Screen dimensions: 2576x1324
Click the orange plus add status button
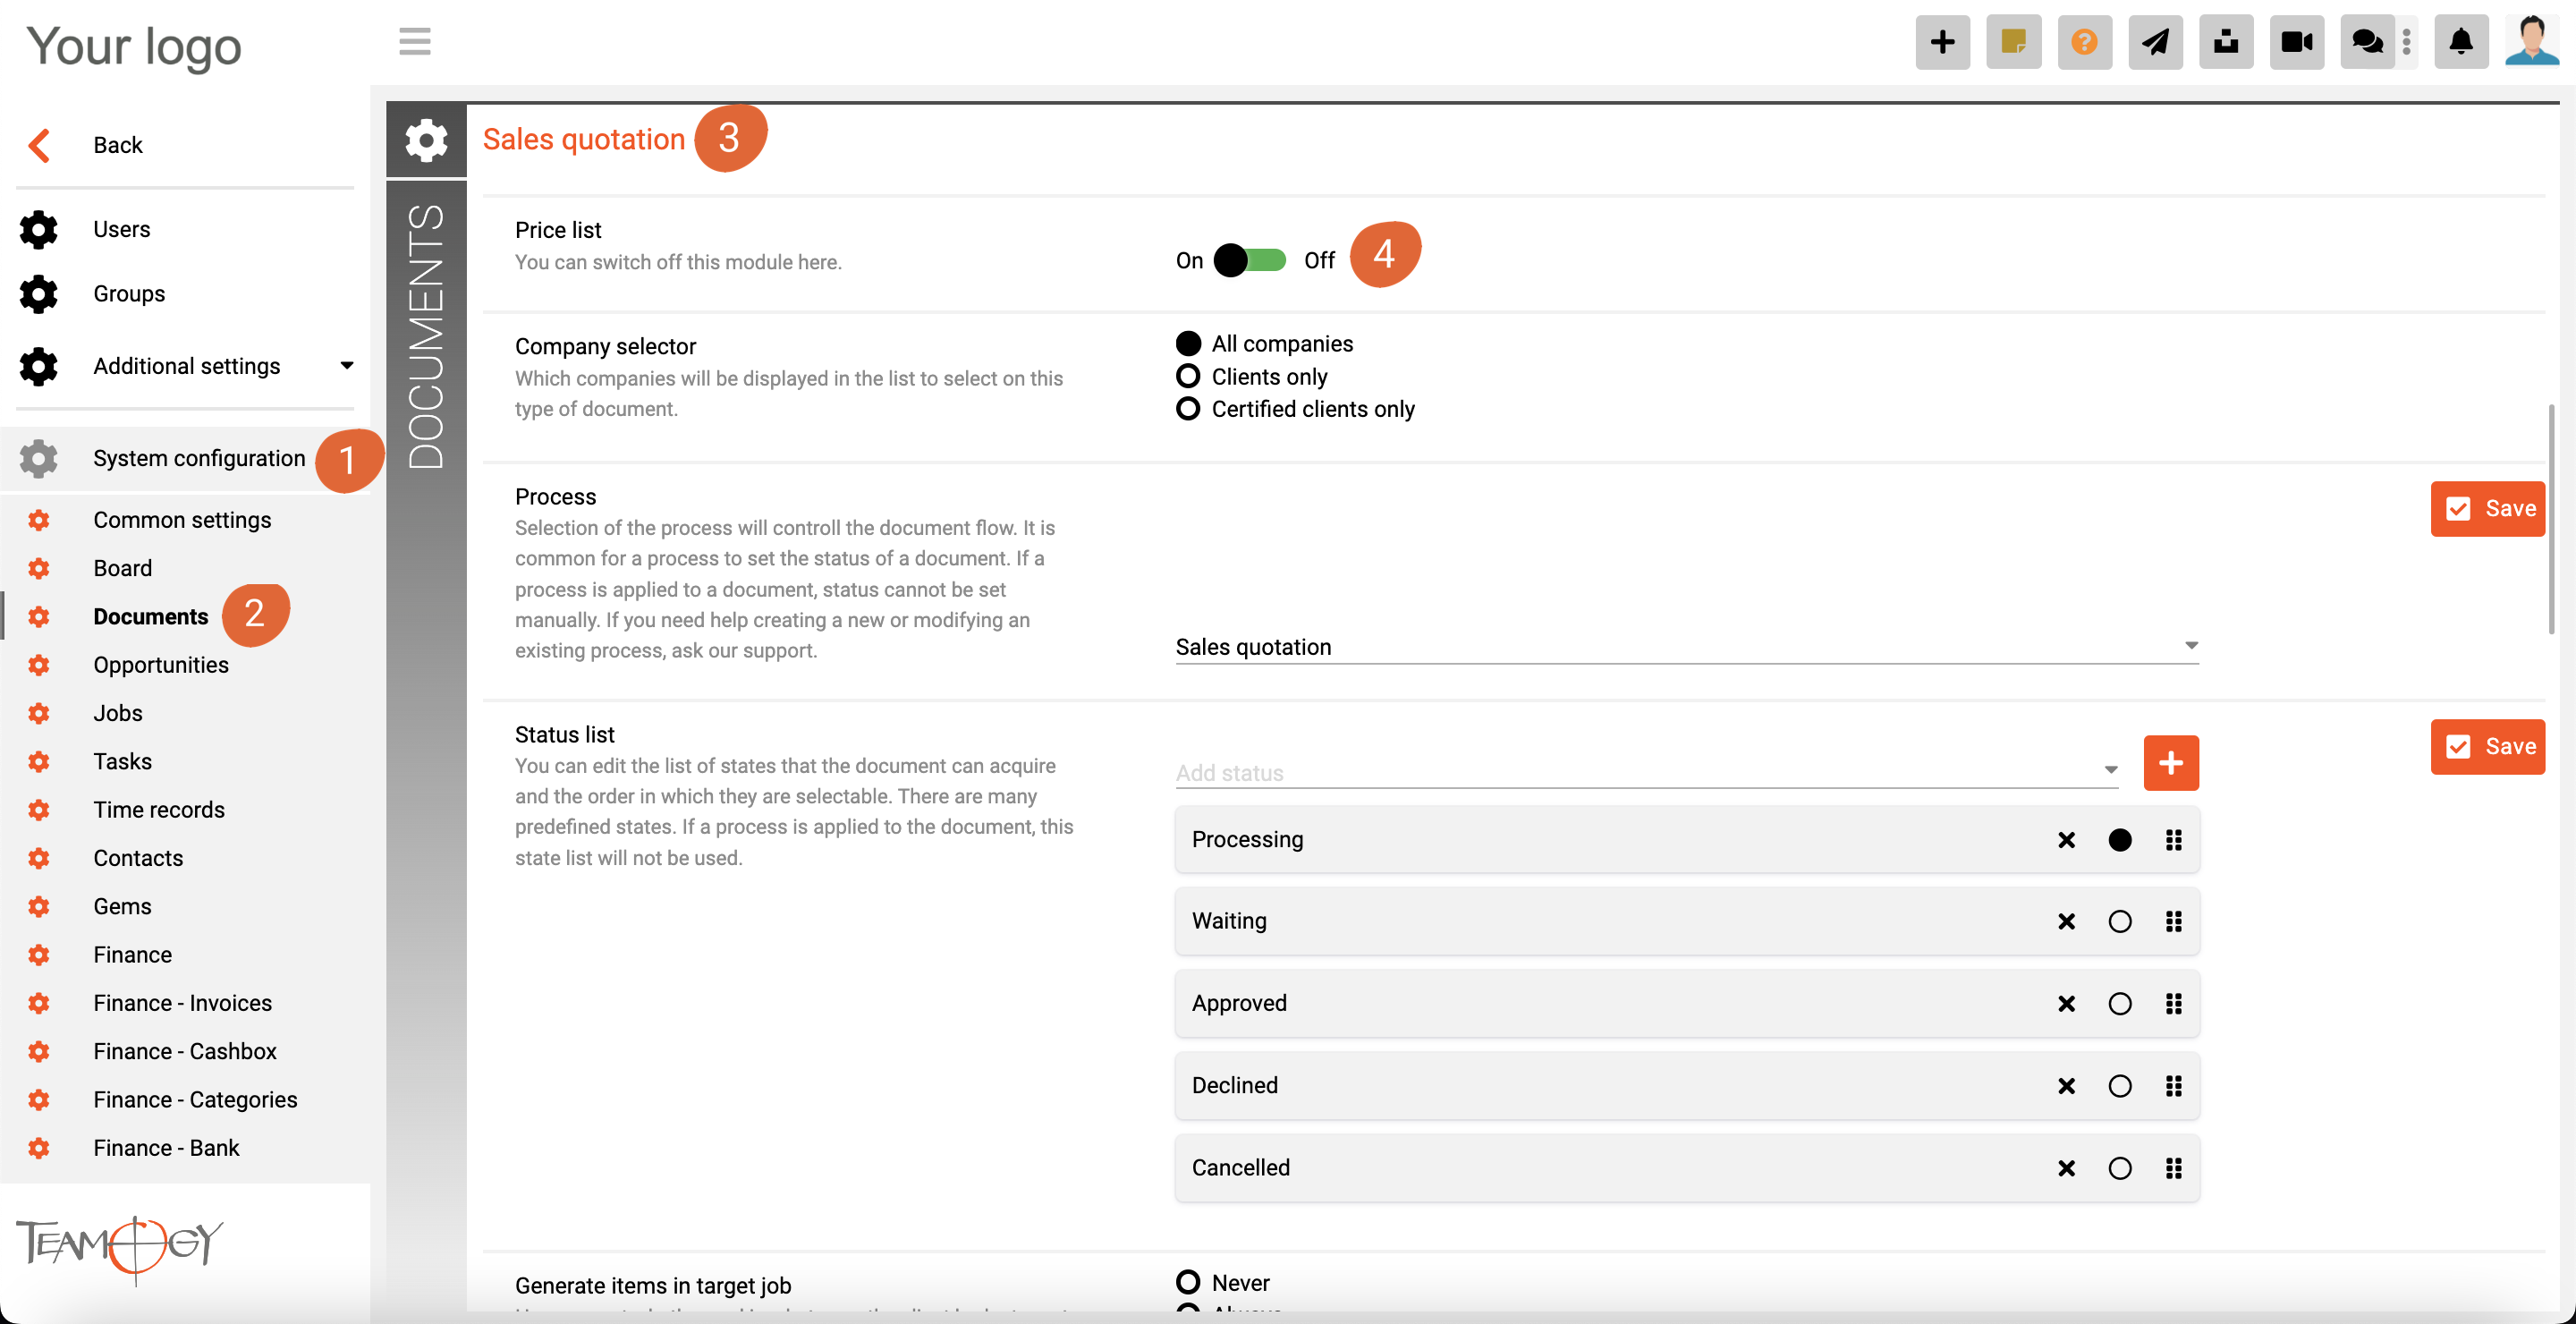(x=2171, y=763)
